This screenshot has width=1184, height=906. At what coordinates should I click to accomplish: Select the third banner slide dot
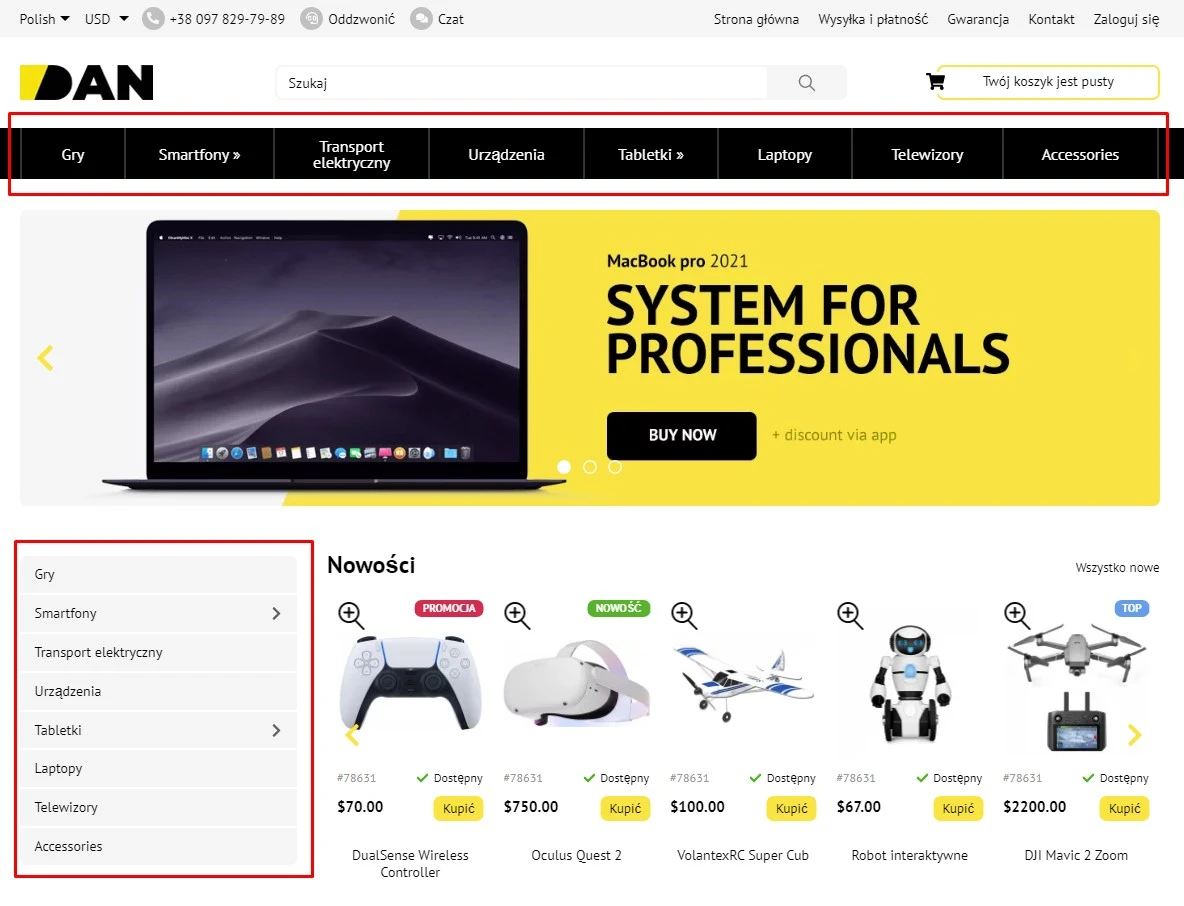[x=615, y=467]
